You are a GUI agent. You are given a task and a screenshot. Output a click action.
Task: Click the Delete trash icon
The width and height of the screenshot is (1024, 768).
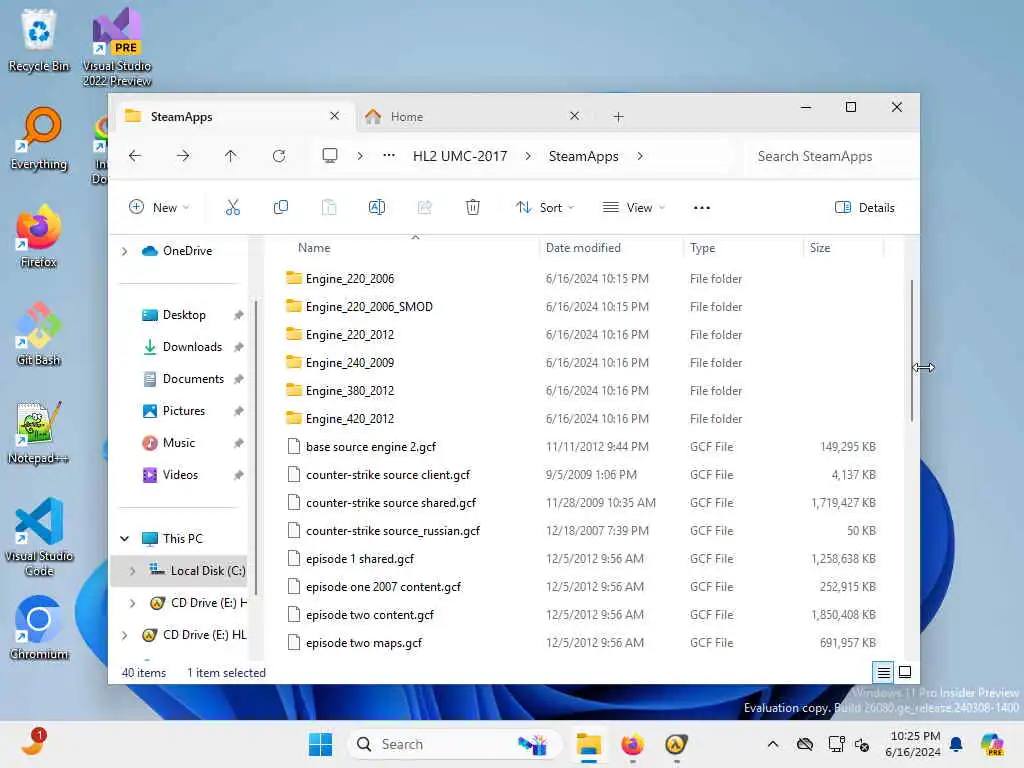point(473,208)
